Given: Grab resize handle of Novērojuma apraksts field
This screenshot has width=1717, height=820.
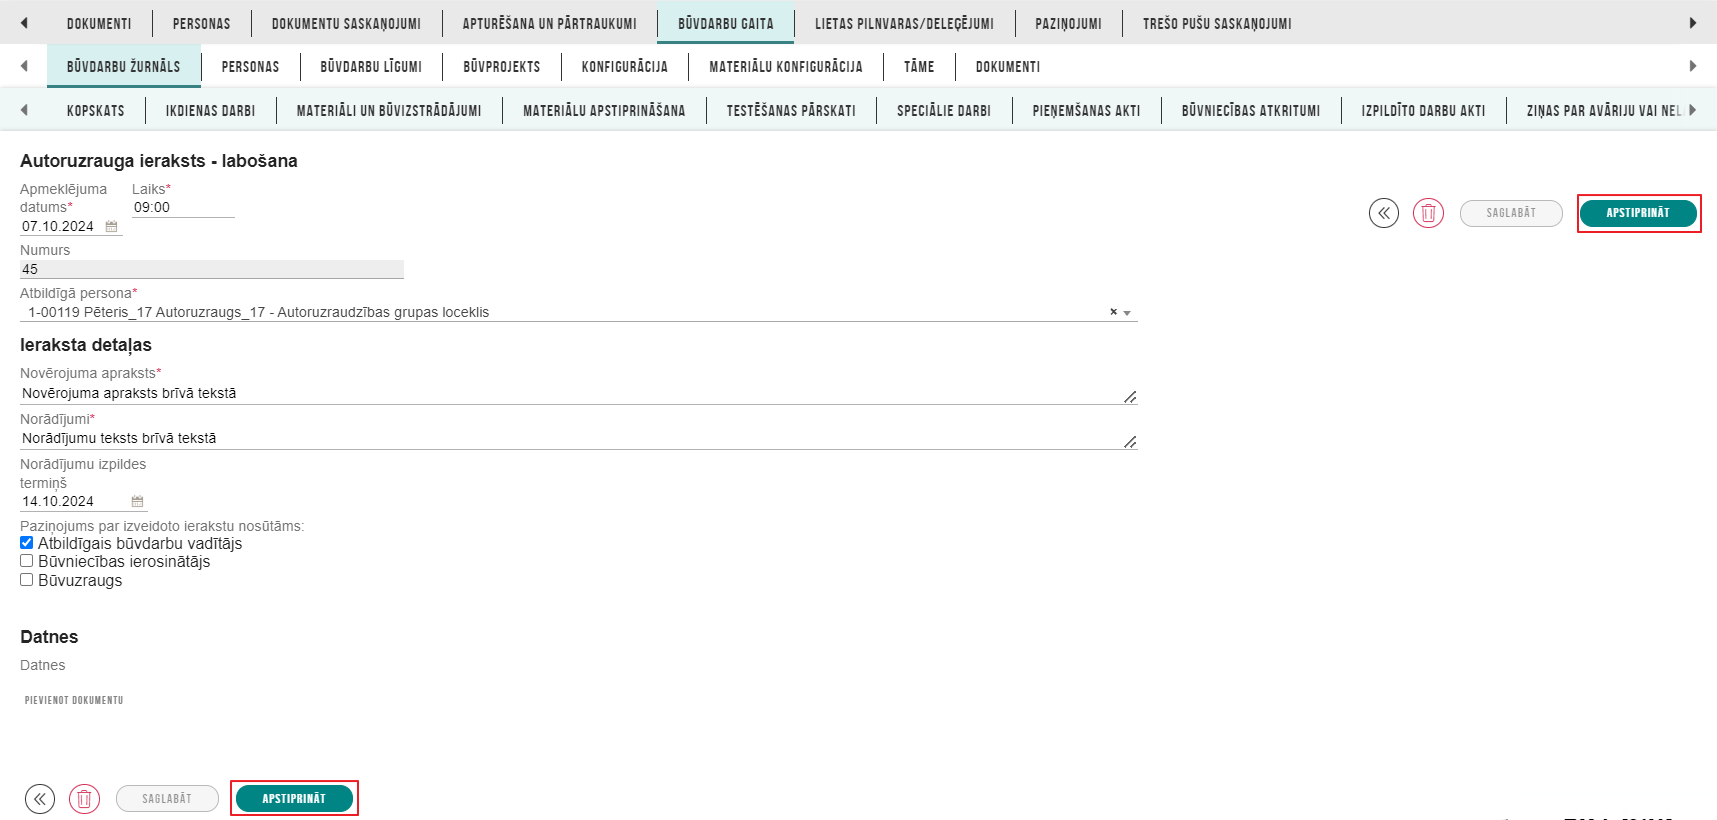Looking at the screenshot, I should (1130, 397).
